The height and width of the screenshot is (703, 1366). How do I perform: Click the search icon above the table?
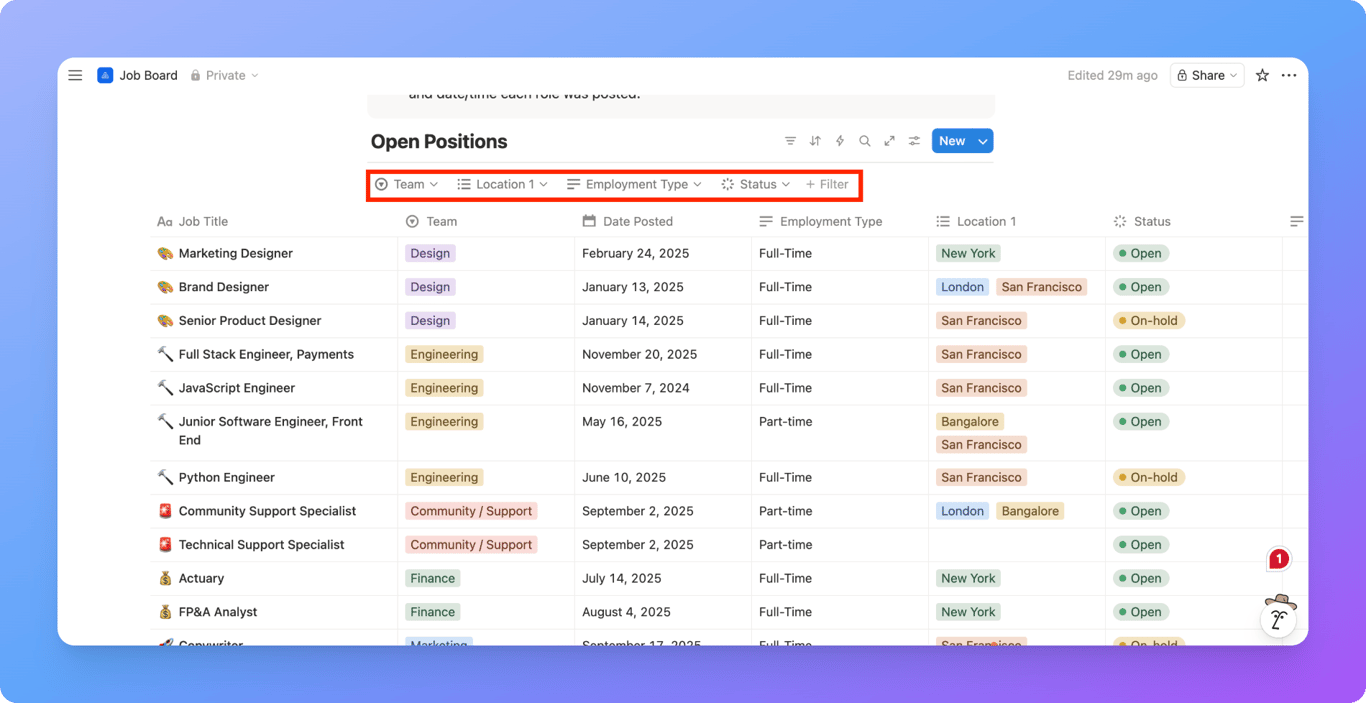864,141
